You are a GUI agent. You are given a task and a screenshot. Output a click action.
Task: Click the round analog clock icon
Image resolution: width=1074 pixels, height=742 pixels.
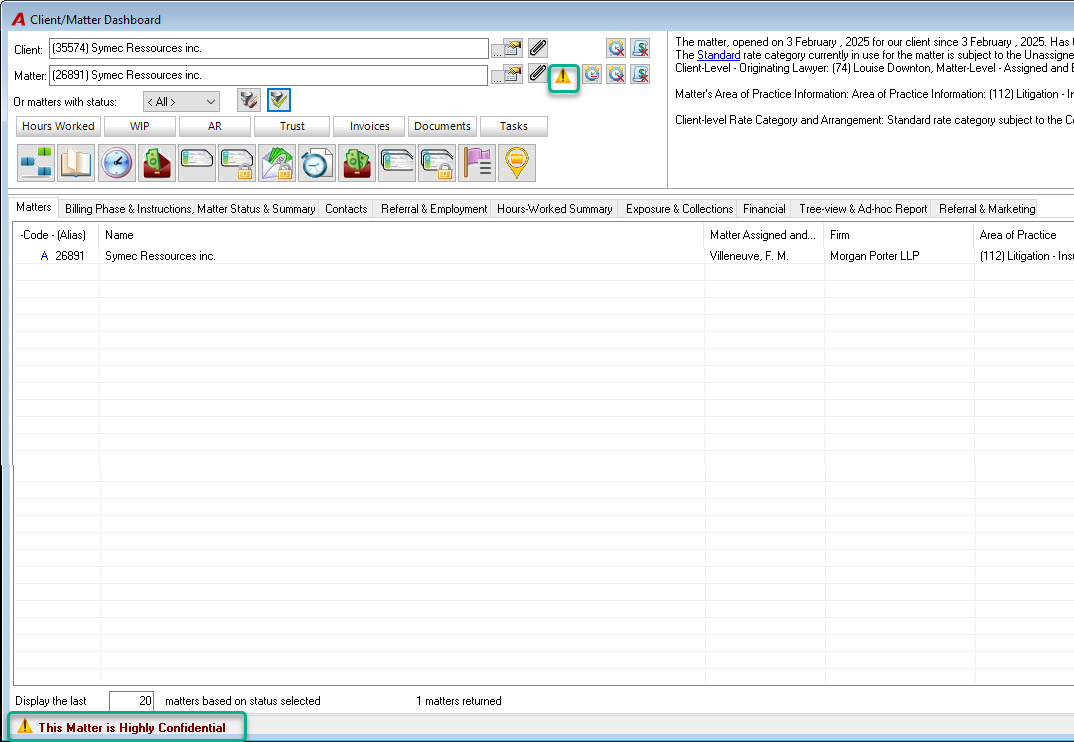pos(116,162)
